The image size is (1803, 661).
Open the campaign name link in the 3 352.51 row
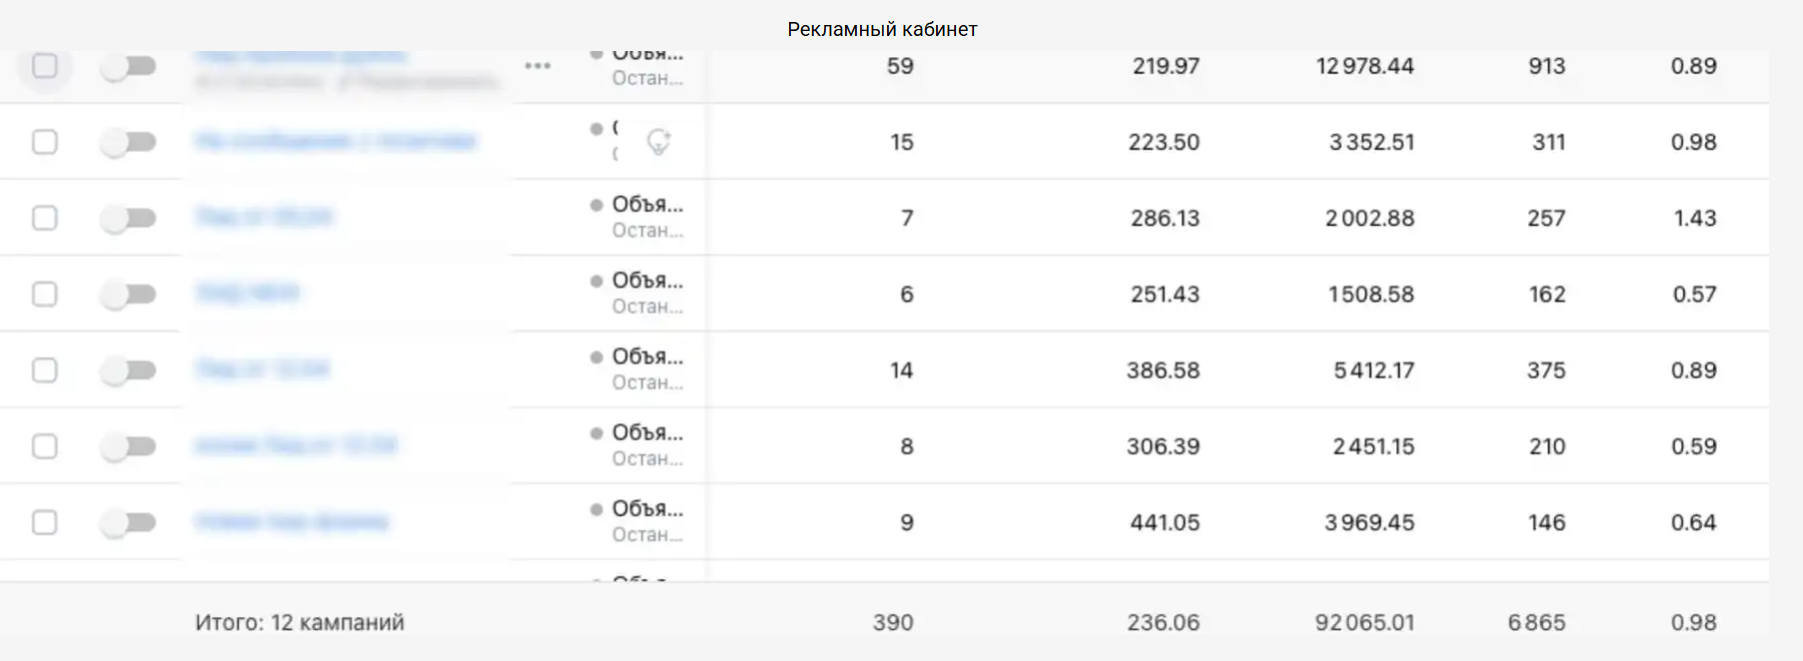[335, 141]
